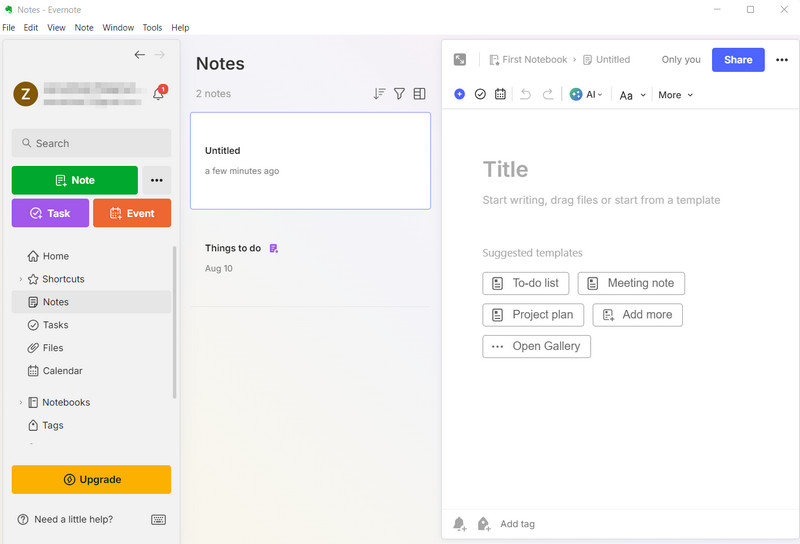Click the task icon on Things to do
Image resolution: width=800 pixels, height=544 pixels.
click(273, 249)
